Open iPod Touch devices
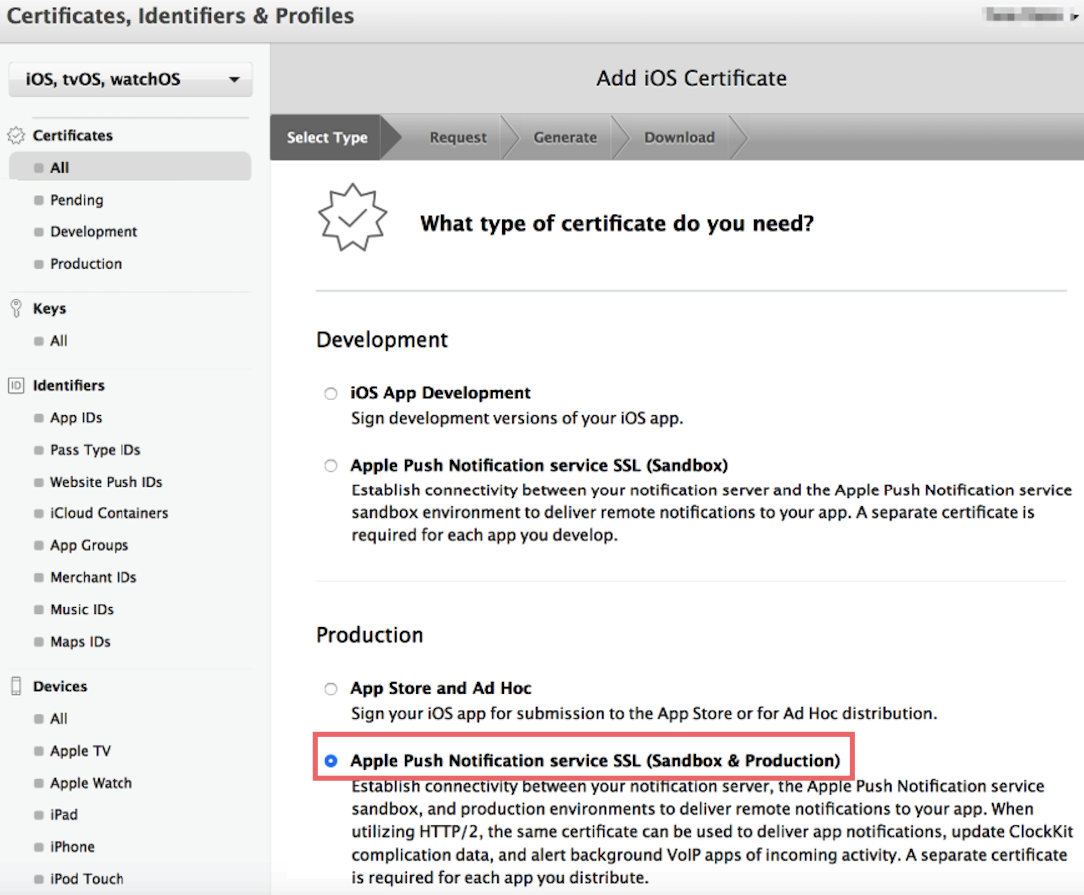This screenshot has height=895, width=1084. (x=86, y=879)
